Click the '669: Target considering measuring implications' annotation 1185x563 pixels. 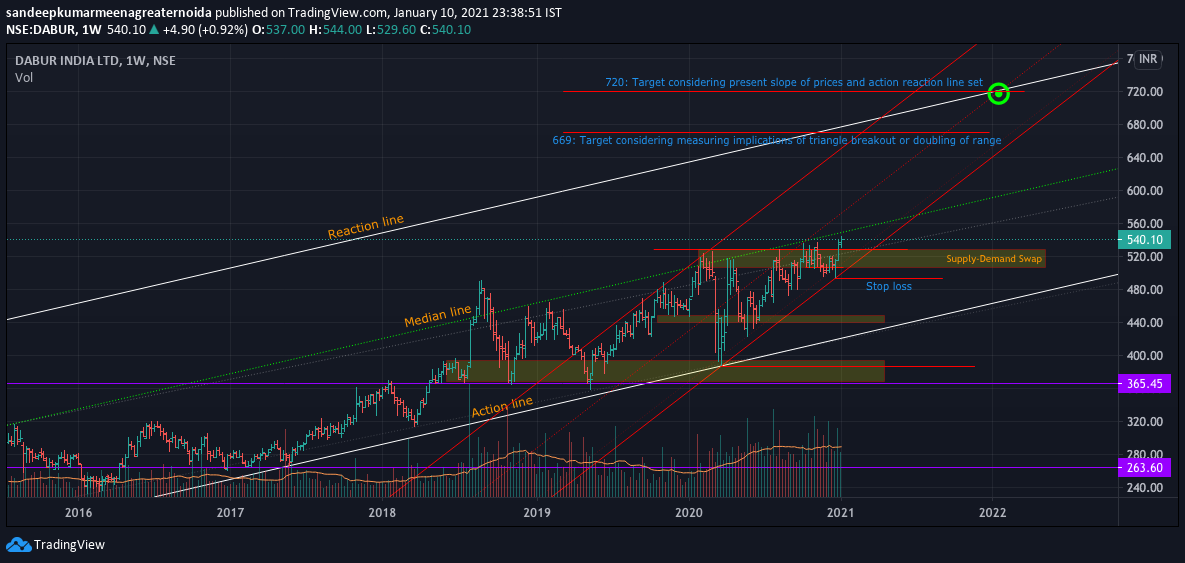point(777,140)
